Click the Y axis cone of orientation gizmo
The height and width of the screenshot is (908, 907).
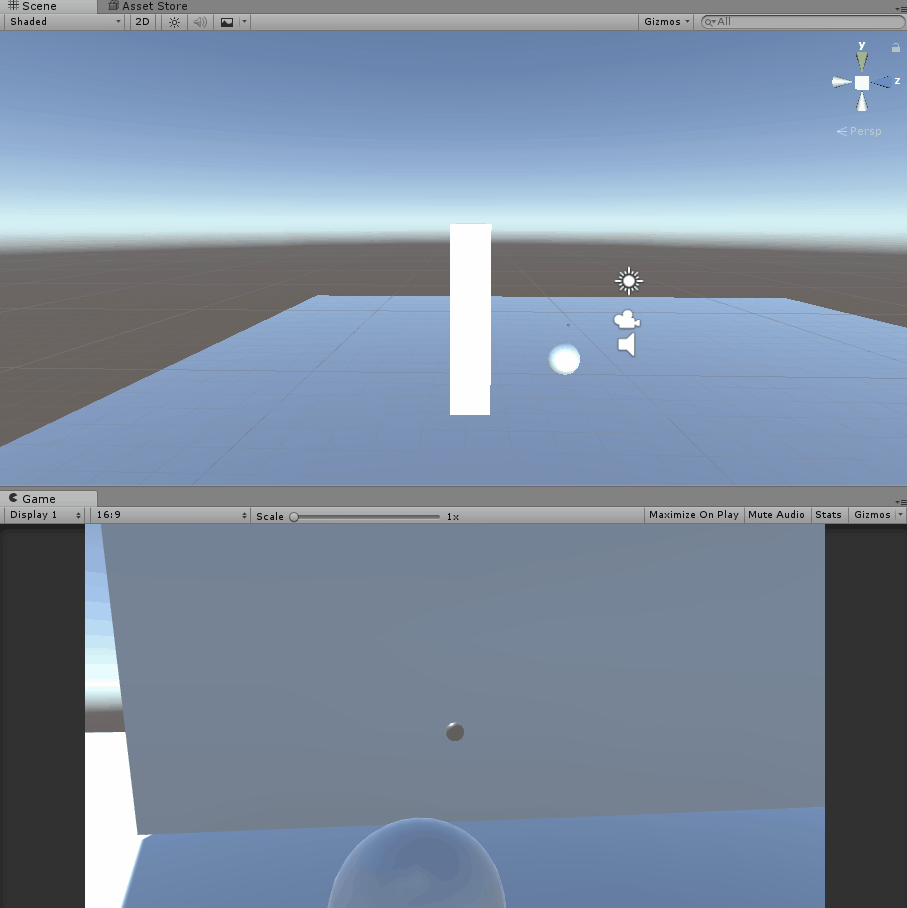point(862,60)
